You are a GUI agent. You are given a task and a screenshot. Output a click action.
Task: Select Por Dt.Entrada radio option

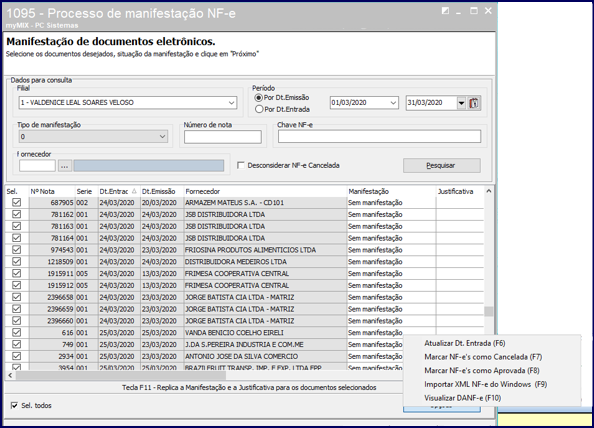(x=259, y=109)
